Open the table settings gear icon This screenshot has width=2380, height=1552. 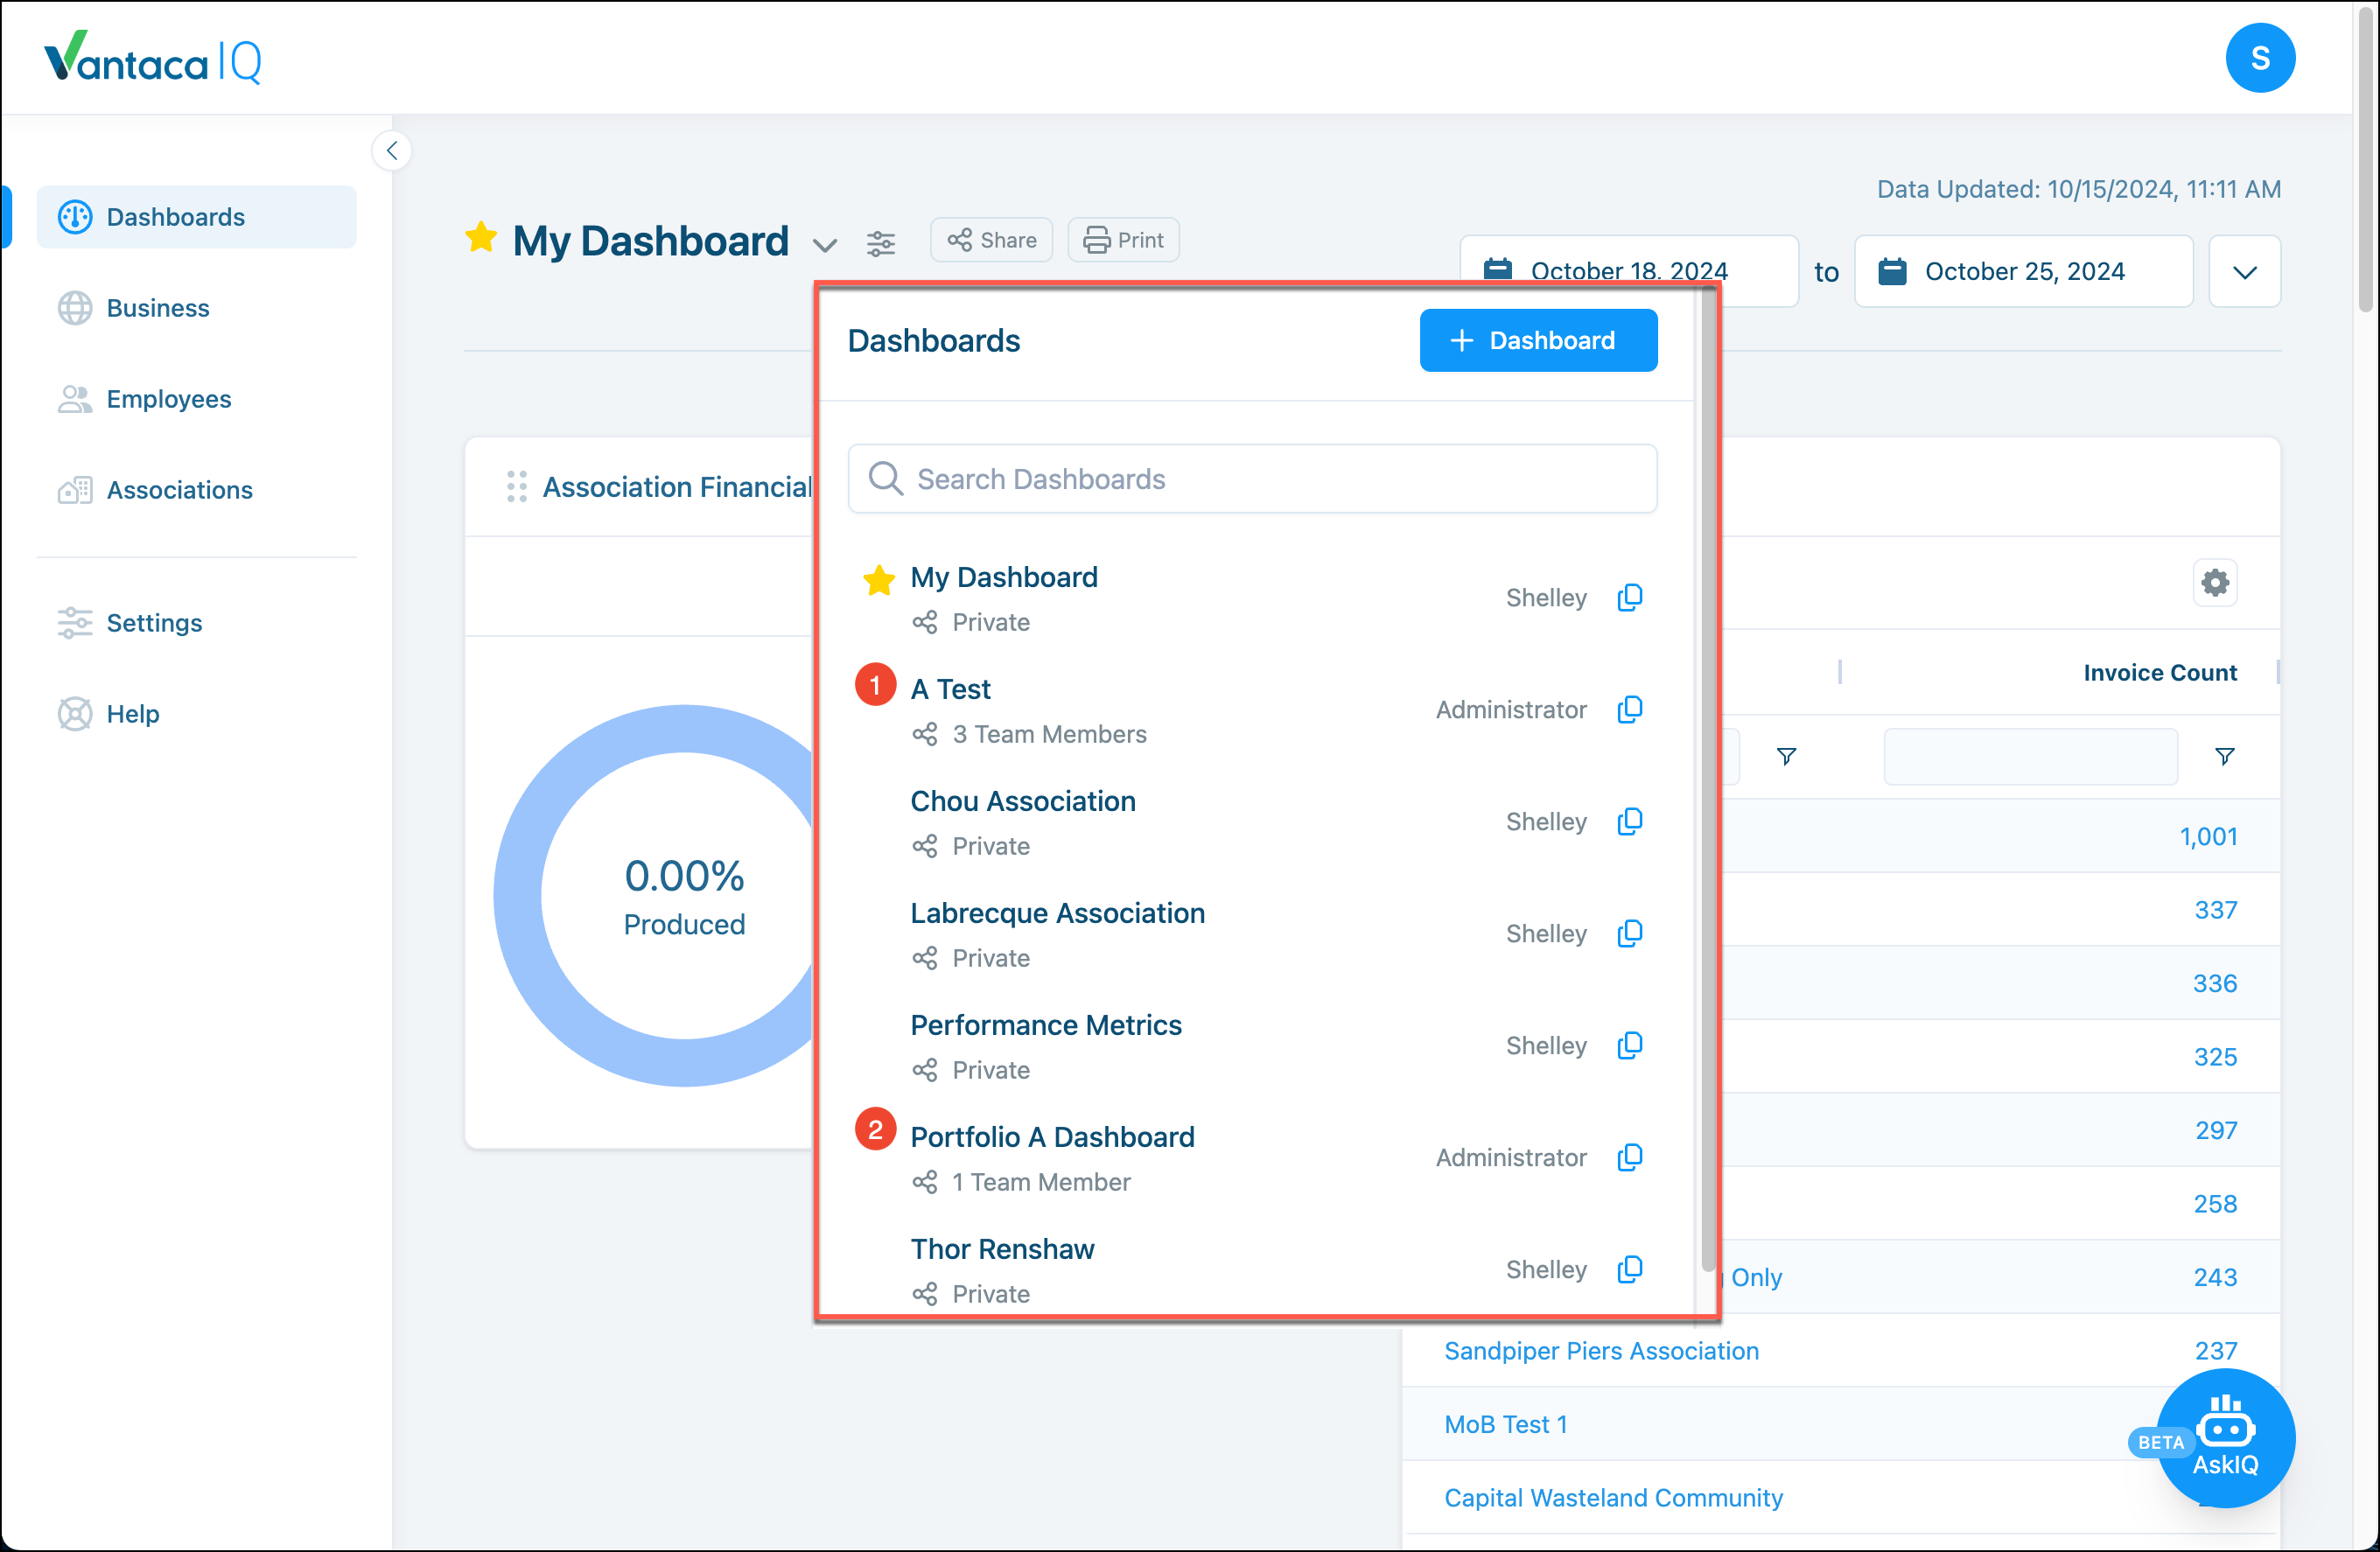2215,582
